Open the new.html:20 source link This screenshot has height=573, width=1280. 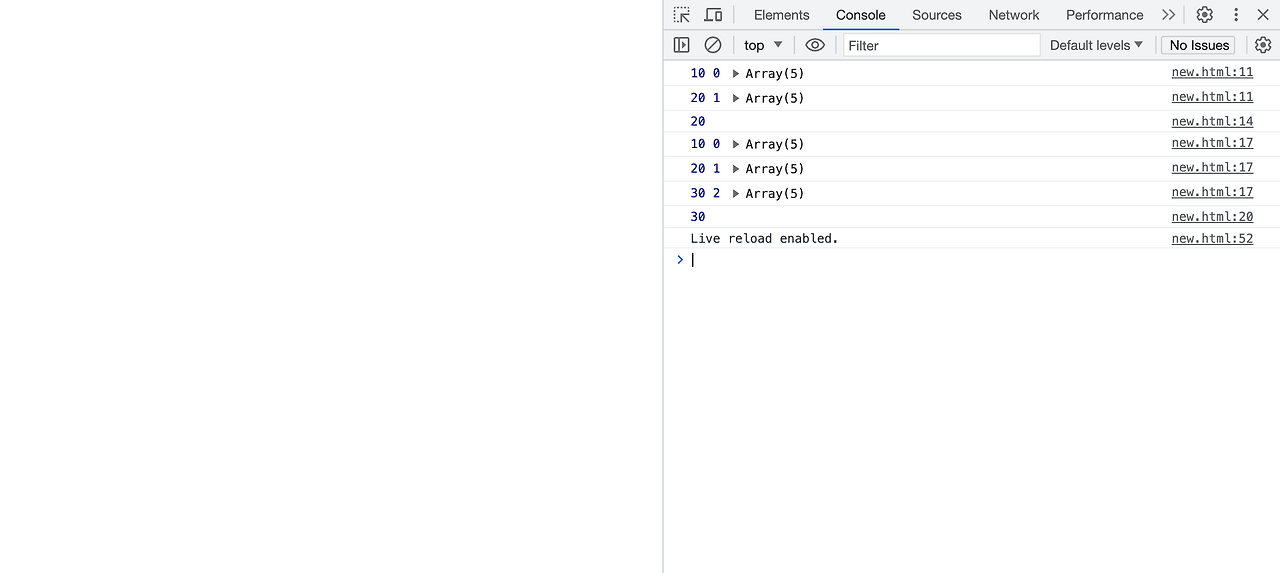tap(1212, 216)
